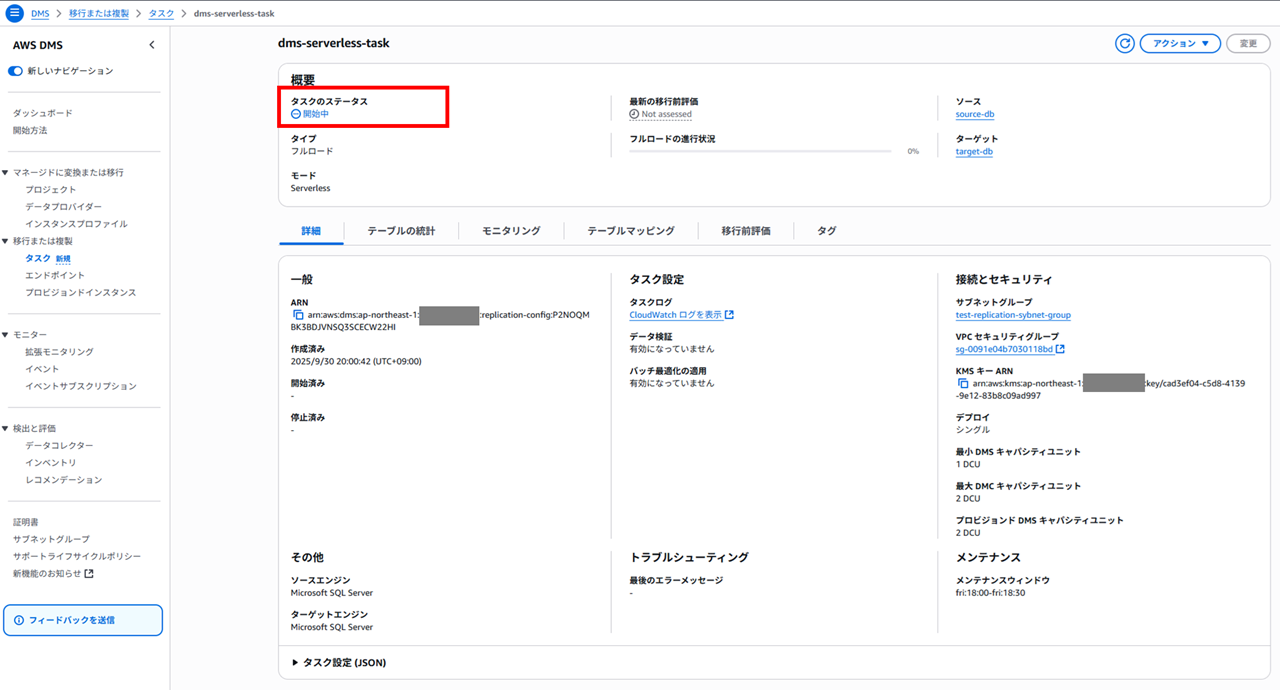Image resolution: width=1280 pixels, height=690 pixels.
Task: Select the 詳細 tab
Action: coord(311,231)
